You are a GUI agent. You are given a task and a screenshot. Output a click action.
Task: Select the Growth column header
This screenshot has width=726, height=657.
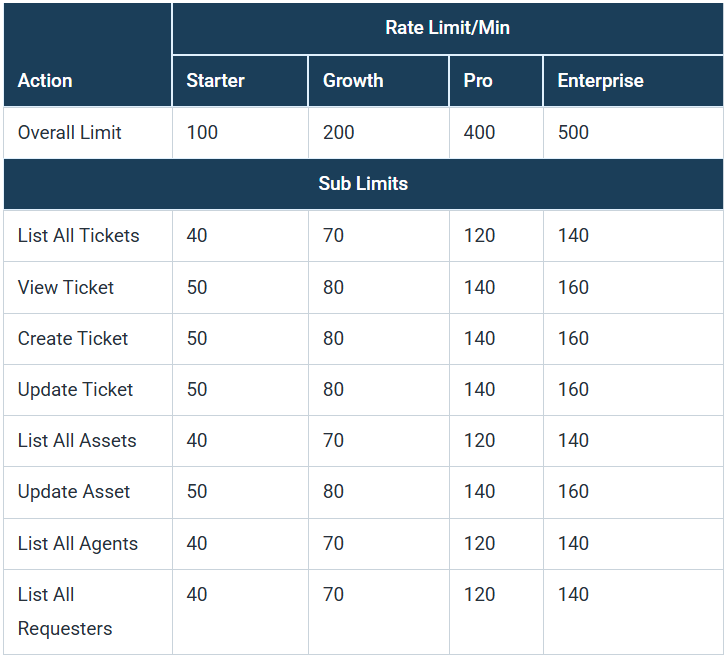[x=353, y=81]
